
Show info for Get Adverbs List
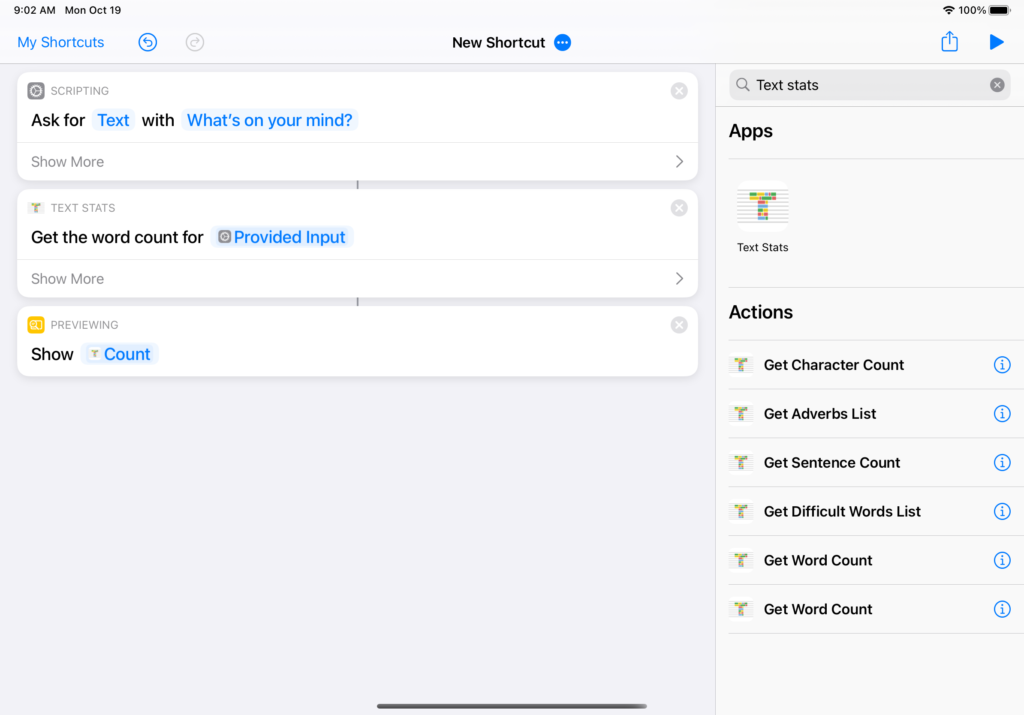1002,414
